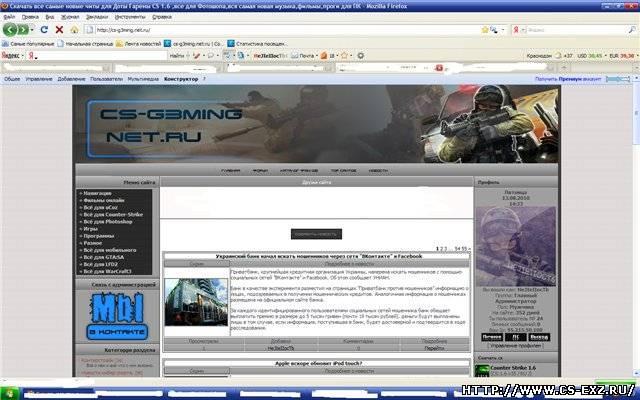Image resolution: width=640 pixels, height=400 pixels.
Task: Open Каталог файлов in the site navigation bar
Action: click(x=299, y=171)
